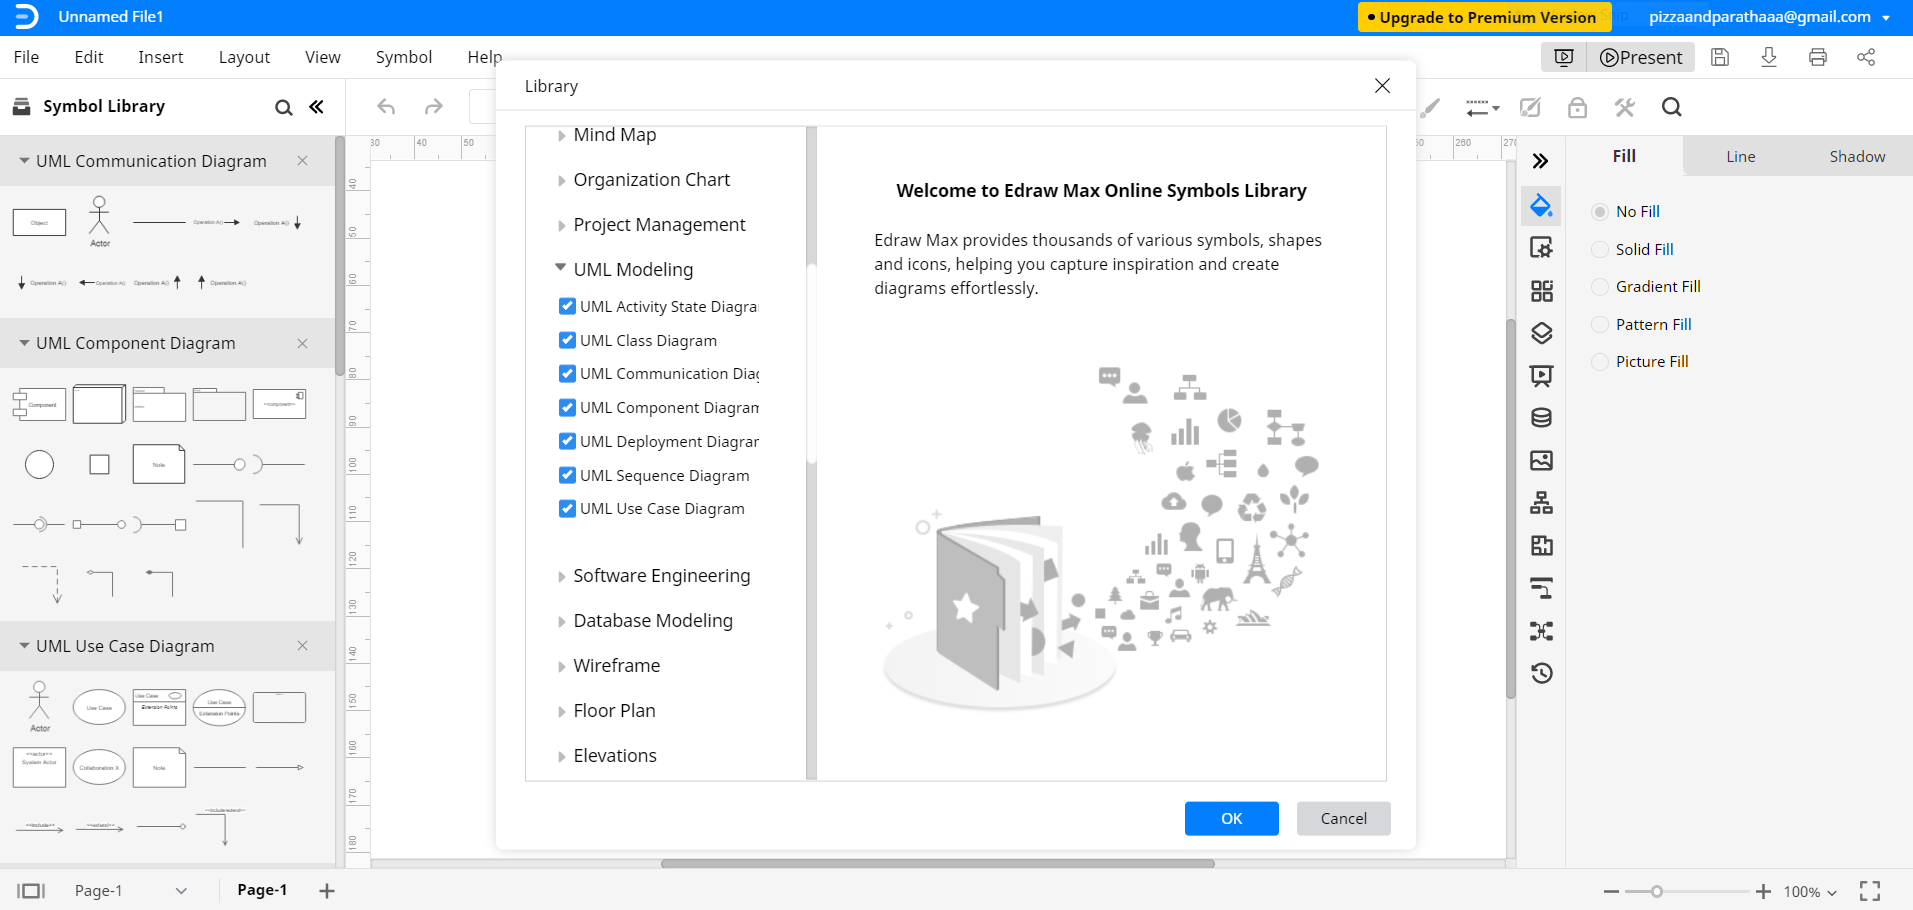Collapse the right panel with double arrow
The height and width of the screenshot is (910, 1913).
coord(1540,160)
